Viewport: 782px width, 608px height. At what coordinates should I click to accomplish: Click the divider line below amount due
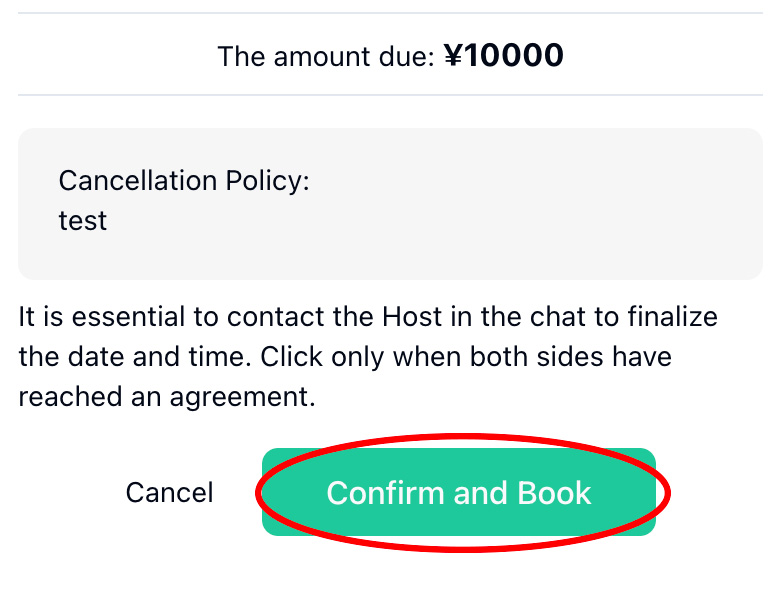point(390,96)
